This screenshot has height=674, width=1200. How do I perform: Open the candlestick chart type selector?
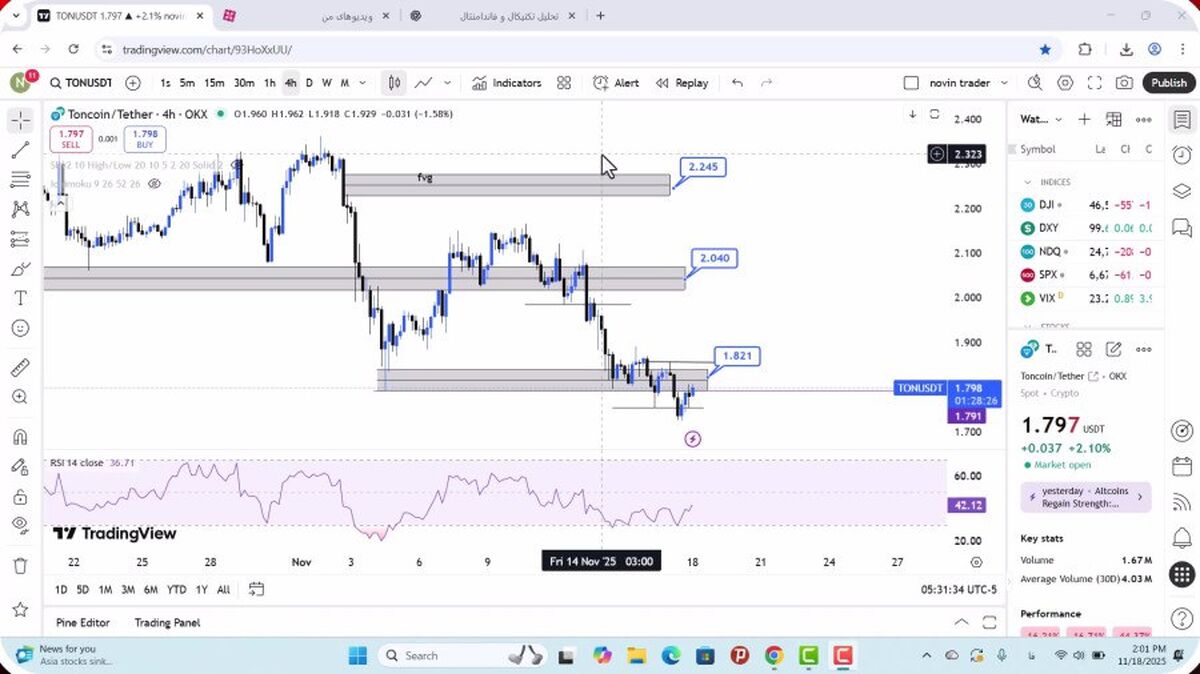click(395, 83)
